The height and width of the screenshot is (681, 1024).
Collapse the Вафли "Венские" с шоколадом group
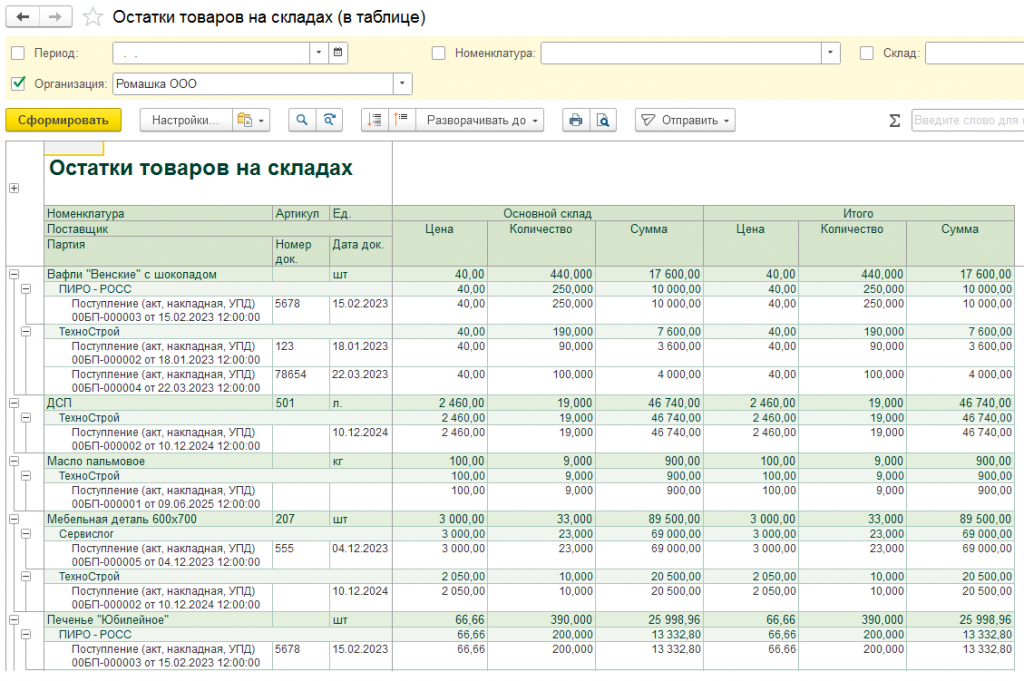[x=14, y=273]
